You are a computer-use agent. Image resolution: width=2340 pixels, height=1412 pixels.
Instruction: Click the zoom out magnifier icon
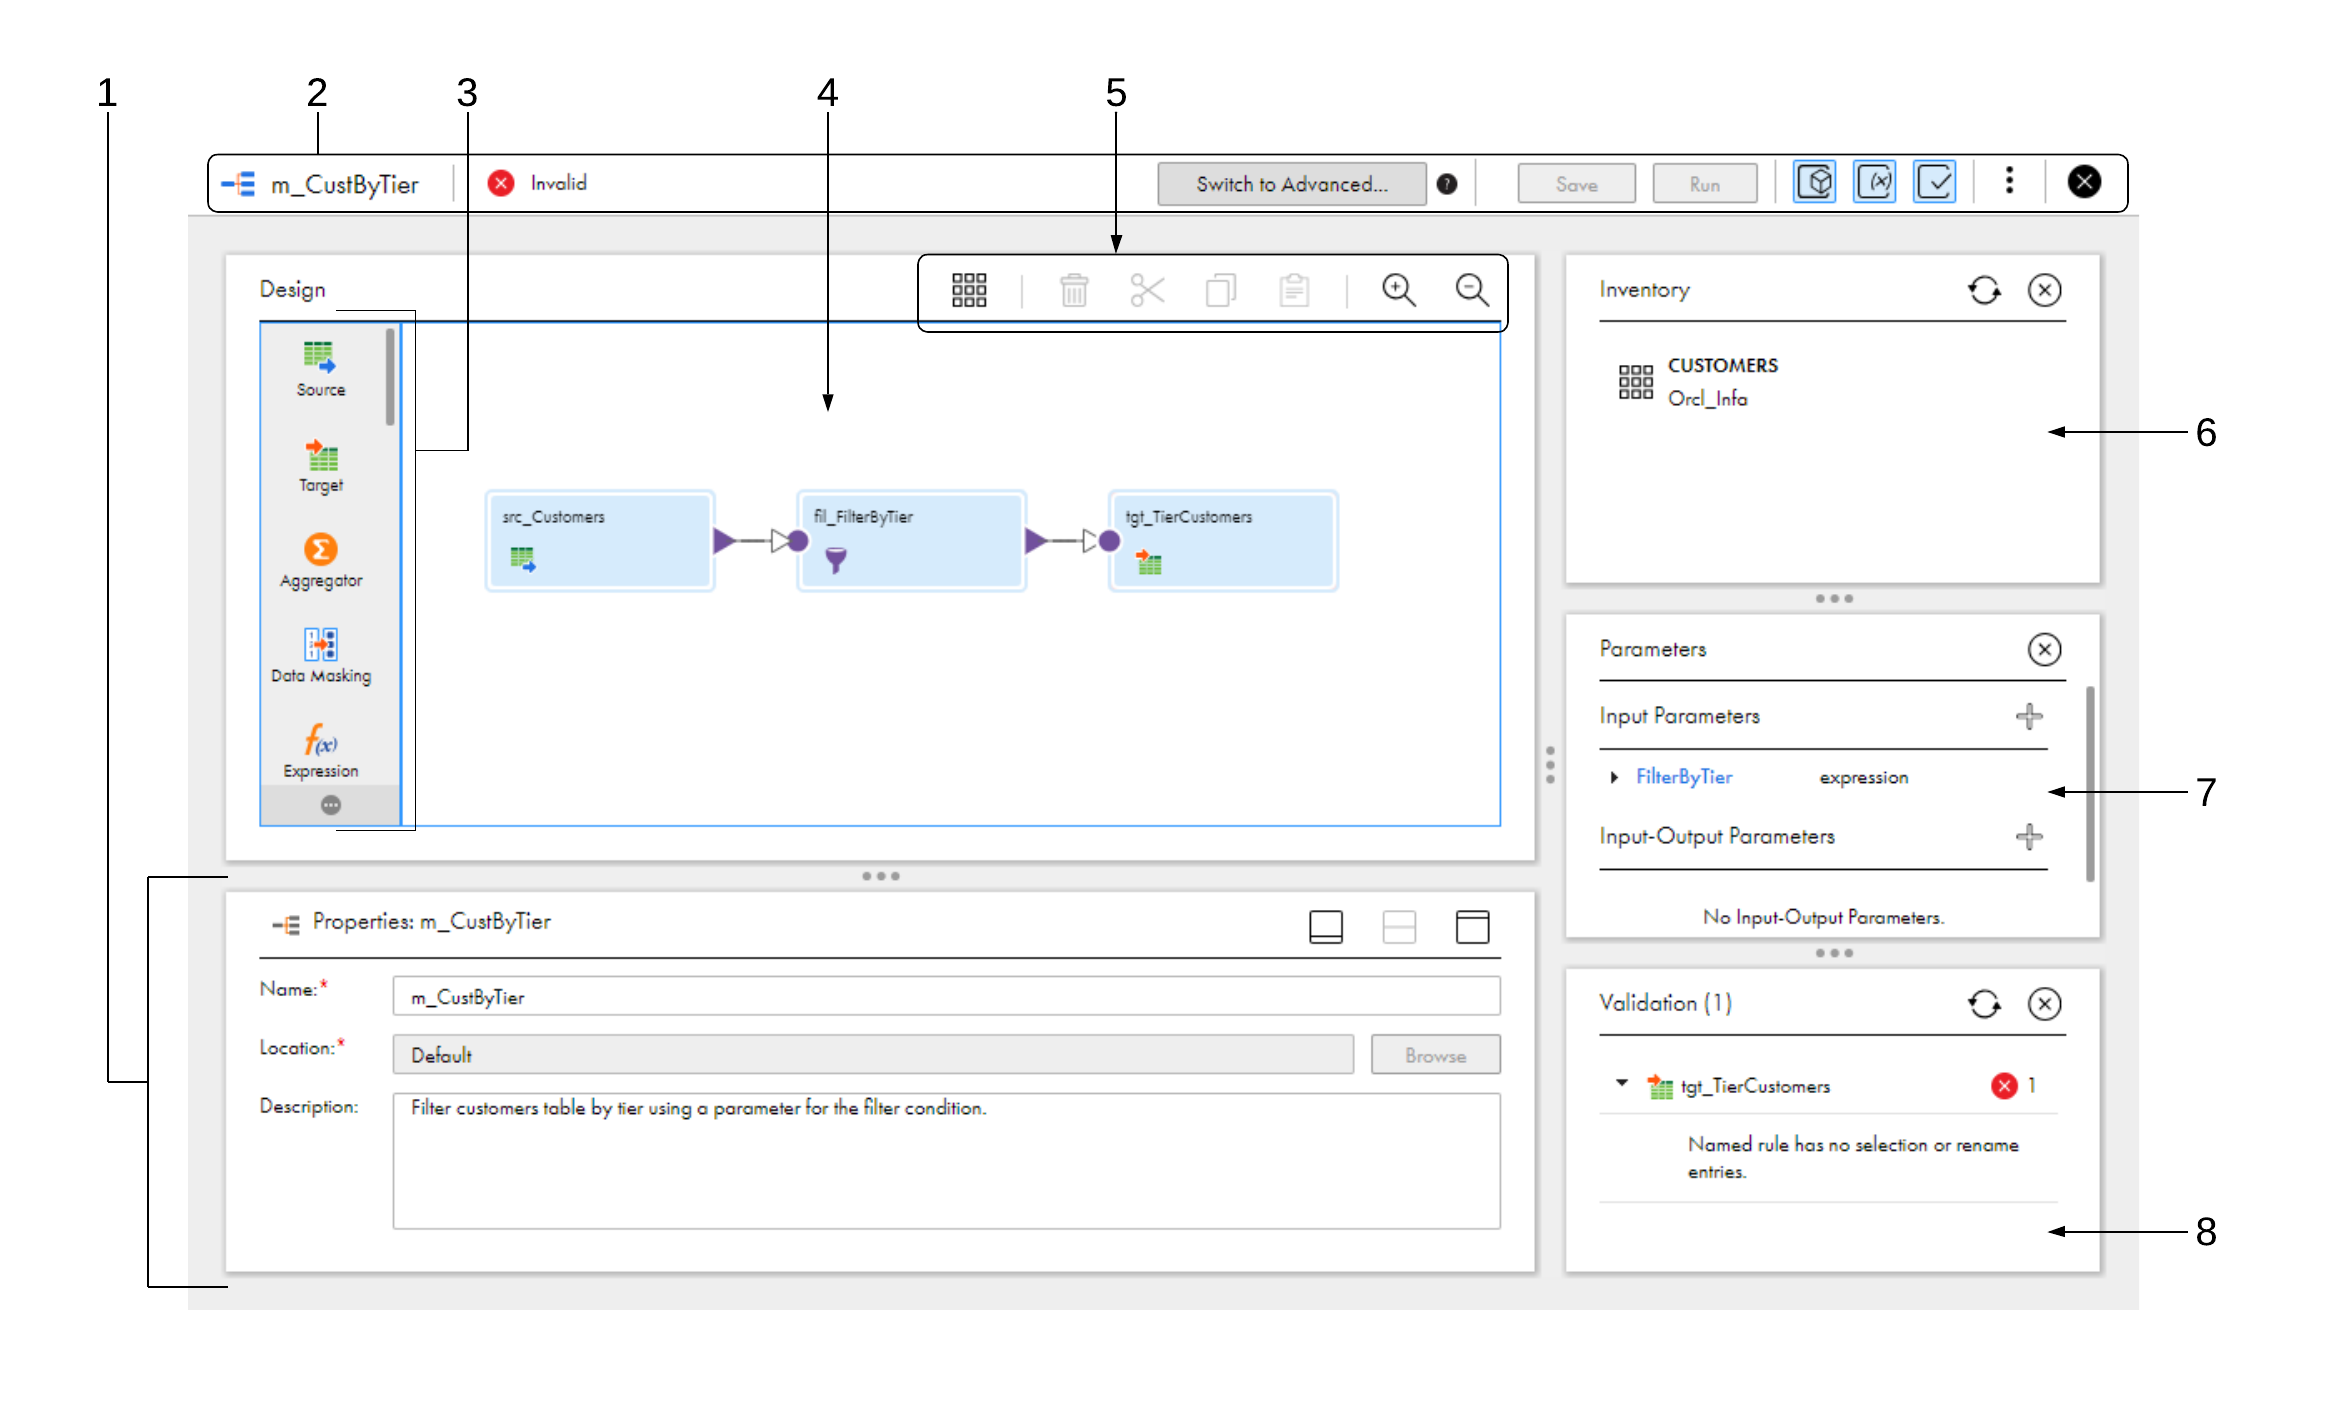pyautogui.click(x=1471, y=291)
